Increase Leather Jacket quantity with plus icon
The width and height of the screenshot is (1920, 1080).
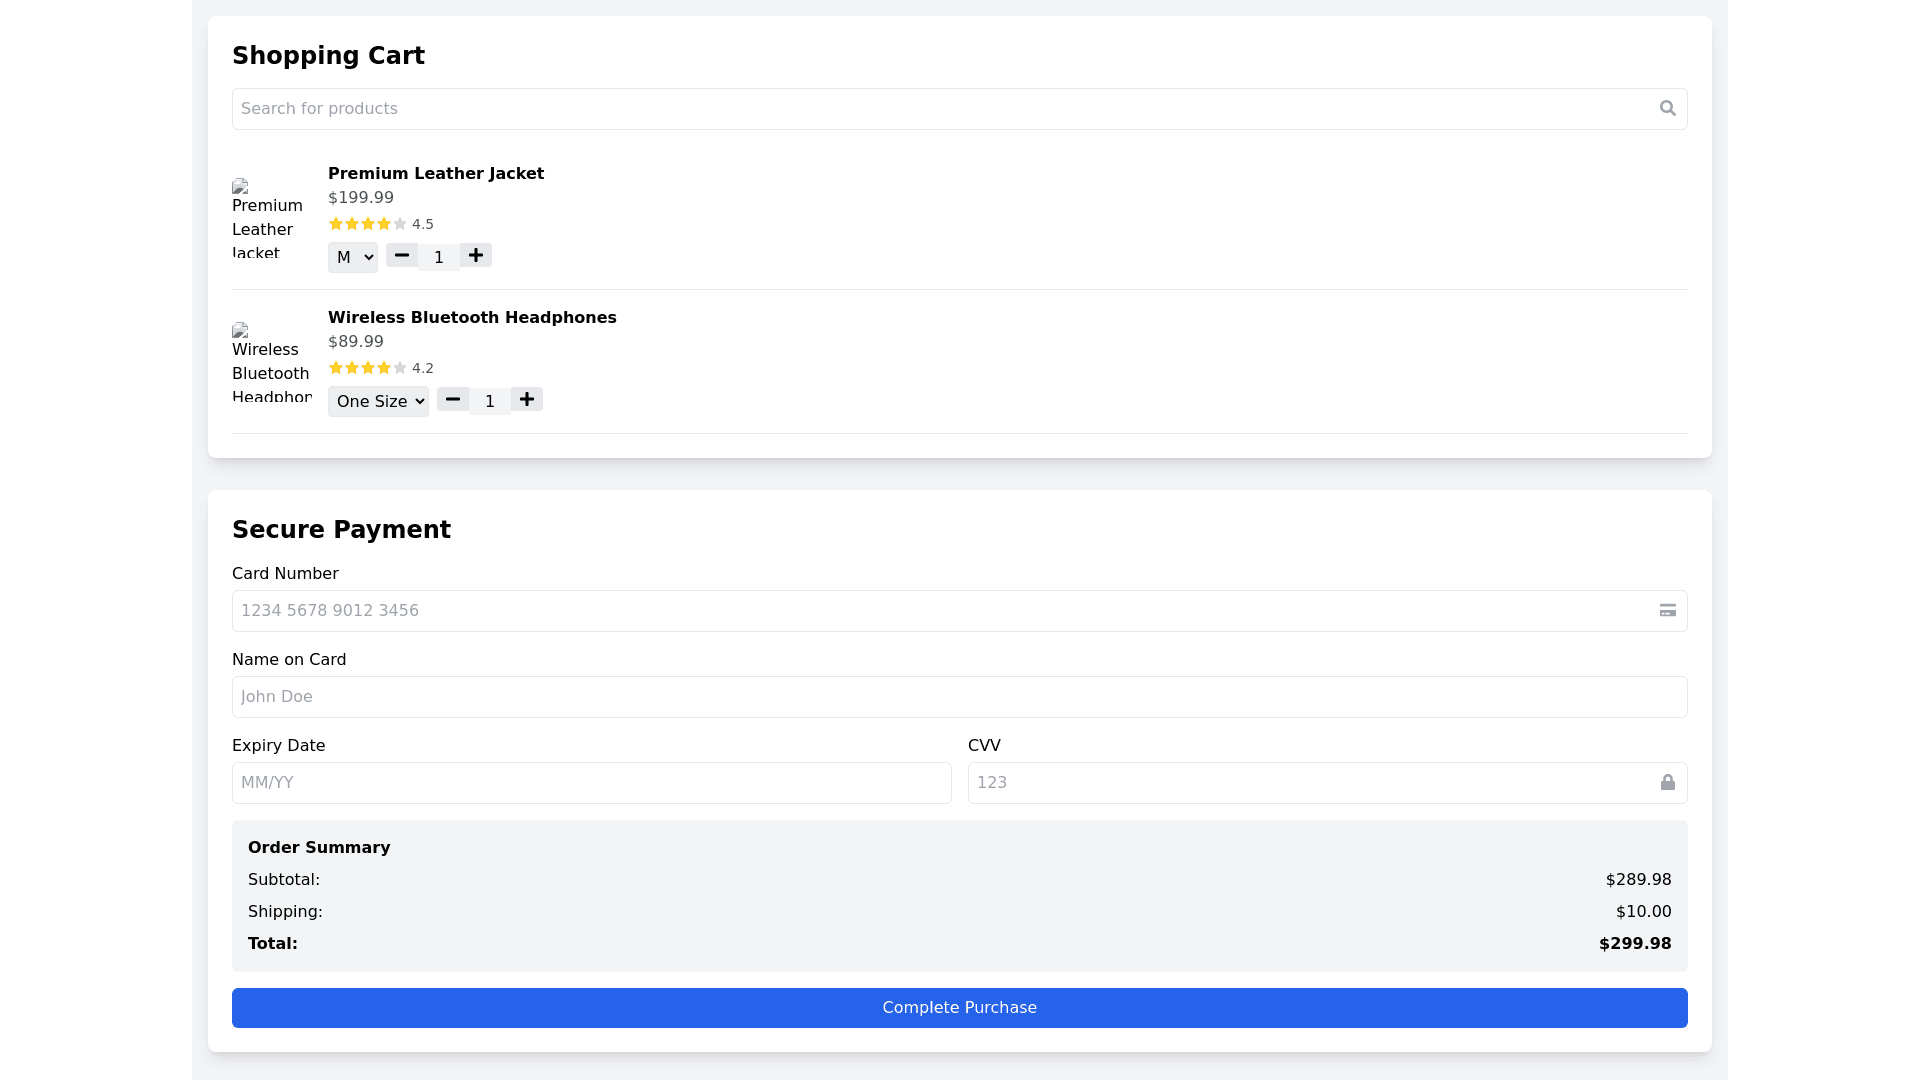coord(476,255)
